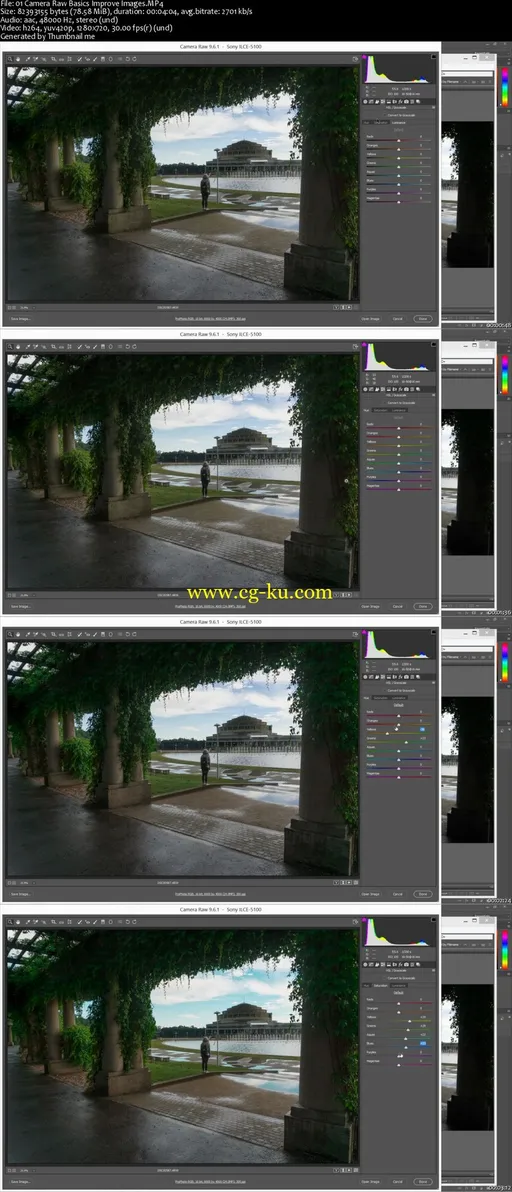Select the Adjustment Brush in the last frame
Image resolution: width=512 pixels, height=1192 pixels.
point(95,921)
